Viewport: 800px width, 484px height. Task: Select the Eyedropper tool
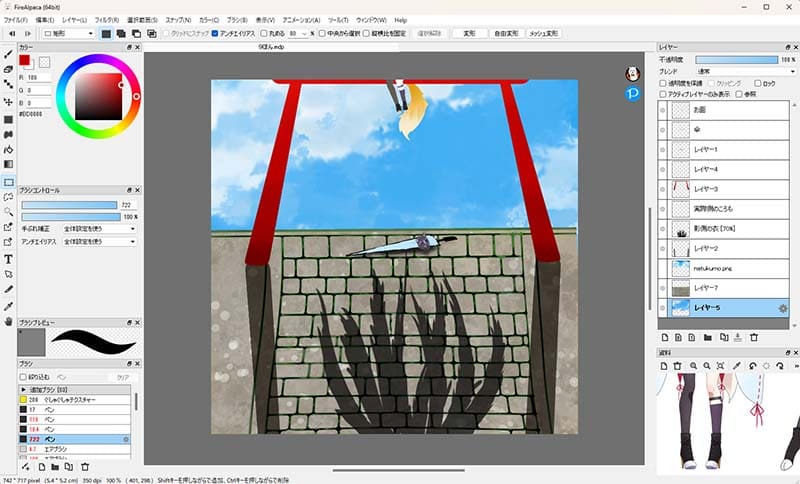click(8, 306)
